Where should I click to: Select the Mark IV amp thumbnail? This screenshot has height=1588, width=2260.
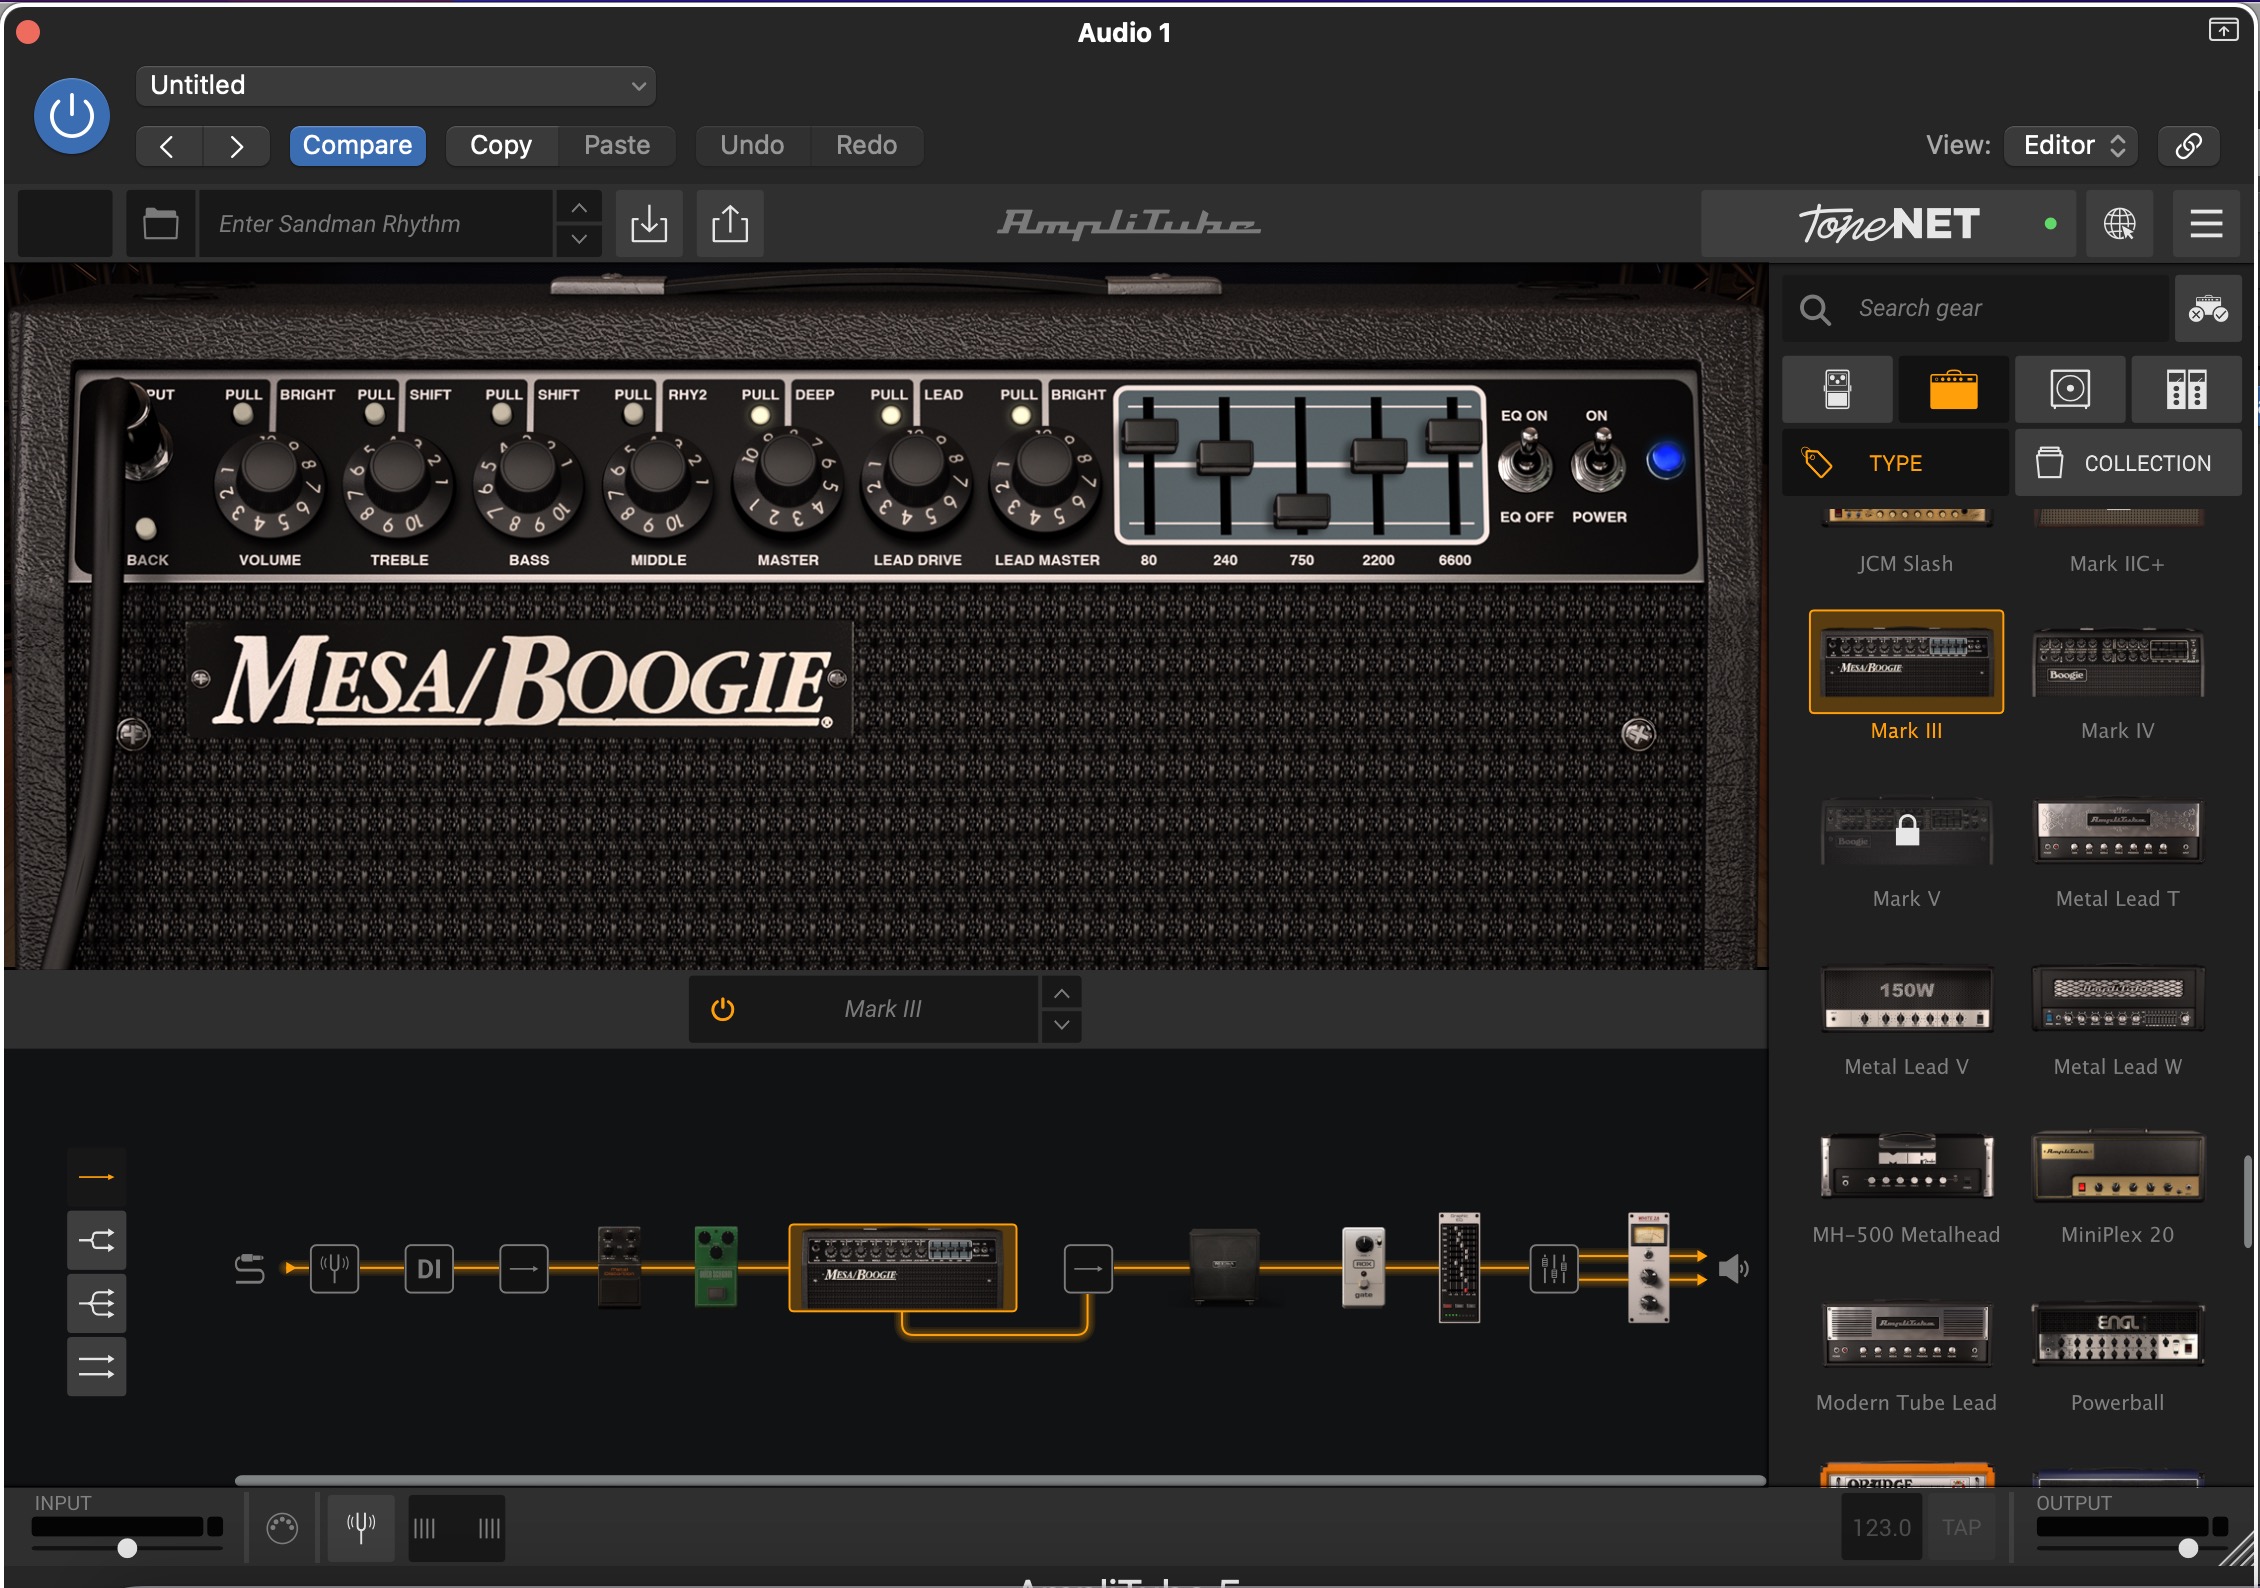click(2117, 662)
